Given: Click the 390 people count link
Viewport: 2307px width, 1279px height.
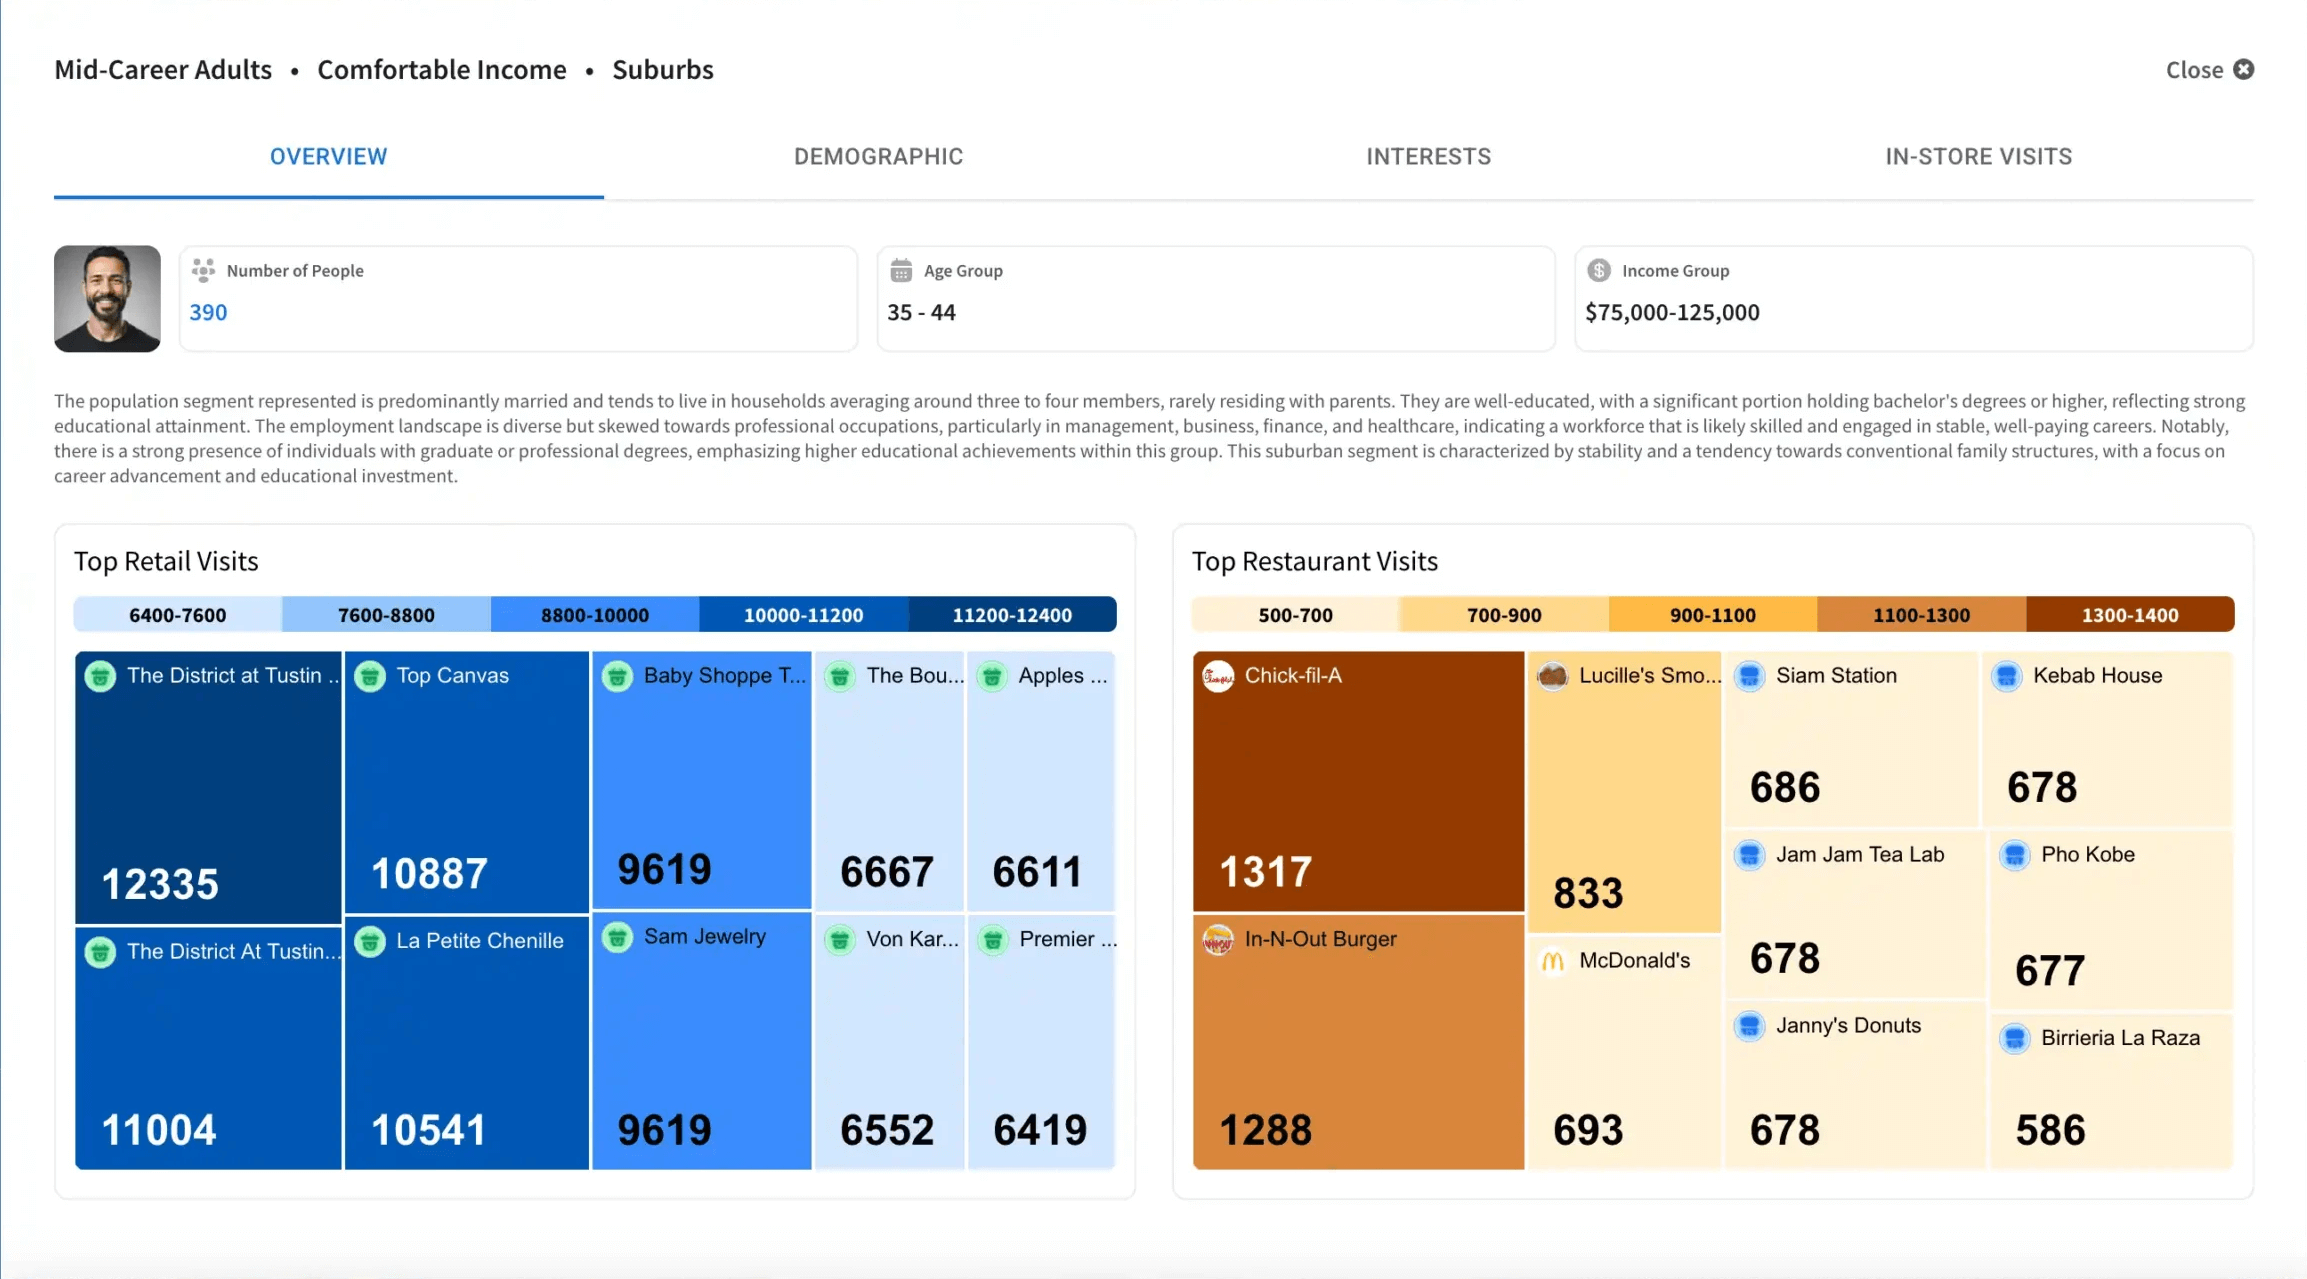Looking at the screenshot, I should pos(208,312).
